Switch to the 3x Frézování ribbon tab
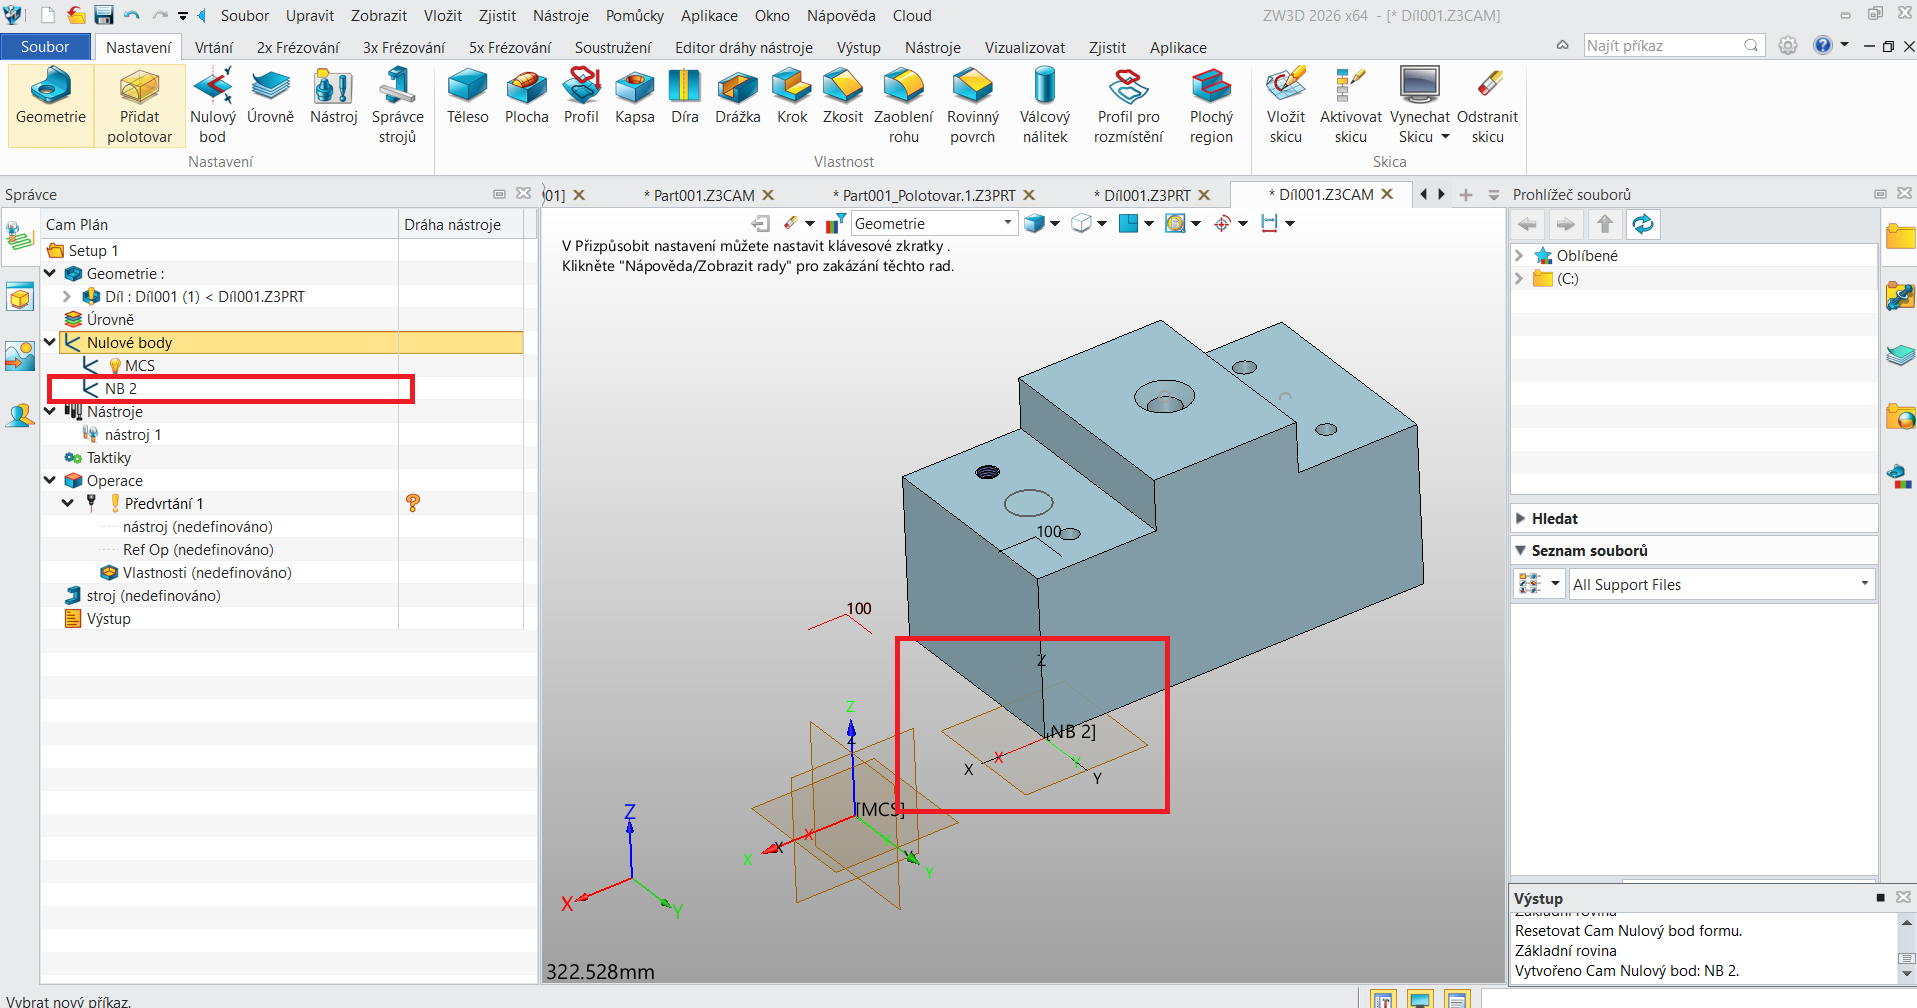The height and width of the screenshot is (1008, 1917). click(404, 47)
